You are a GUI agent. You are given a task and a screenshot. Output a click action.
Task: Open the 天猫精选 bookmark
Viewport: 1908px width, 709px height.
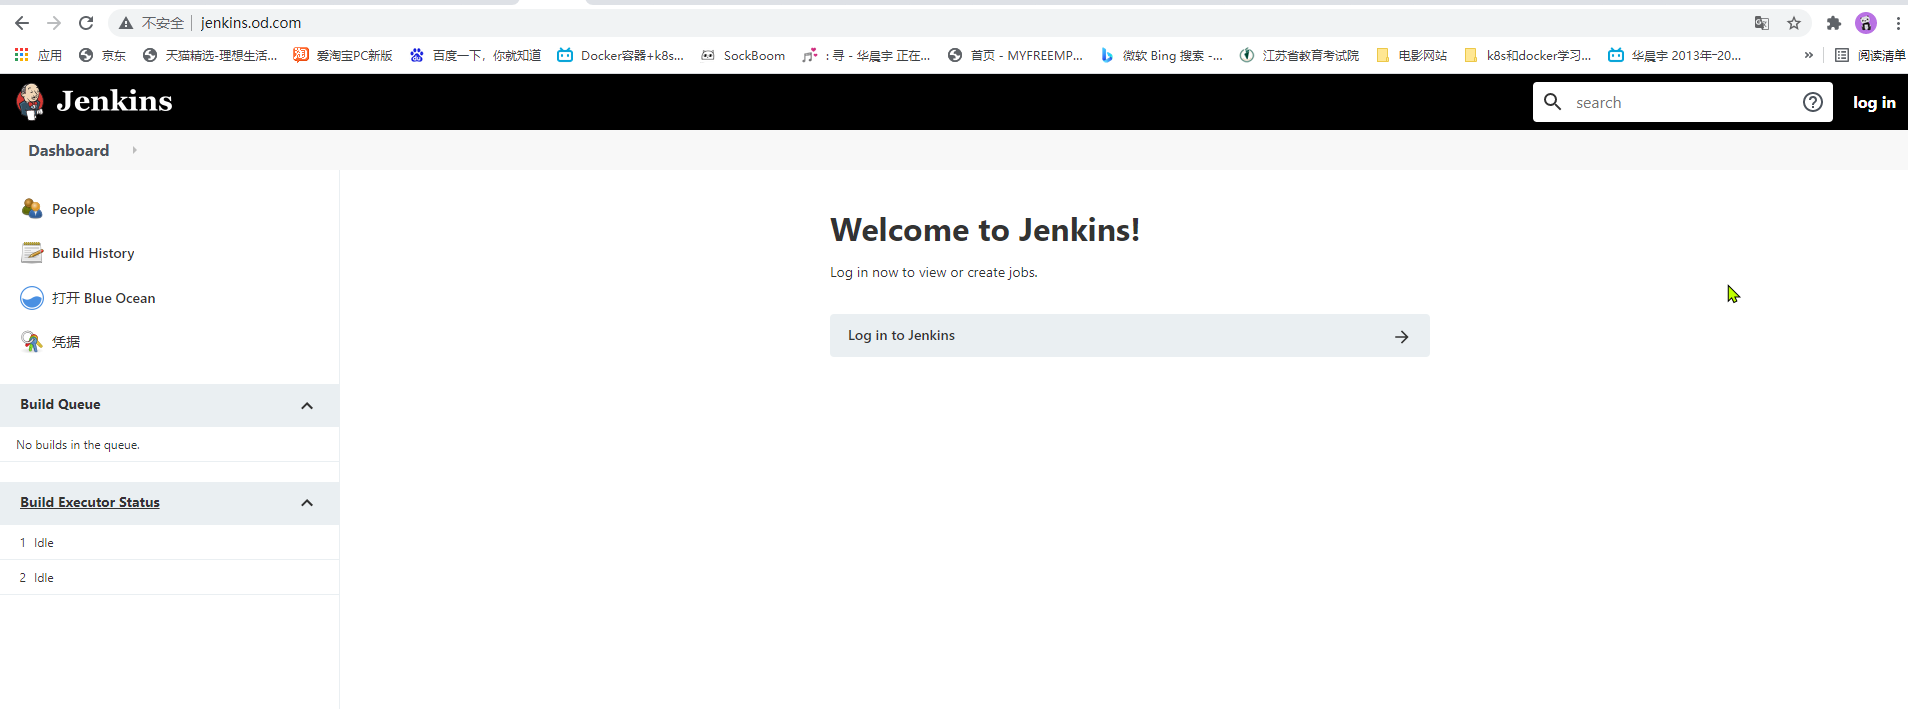coord(210,55)
